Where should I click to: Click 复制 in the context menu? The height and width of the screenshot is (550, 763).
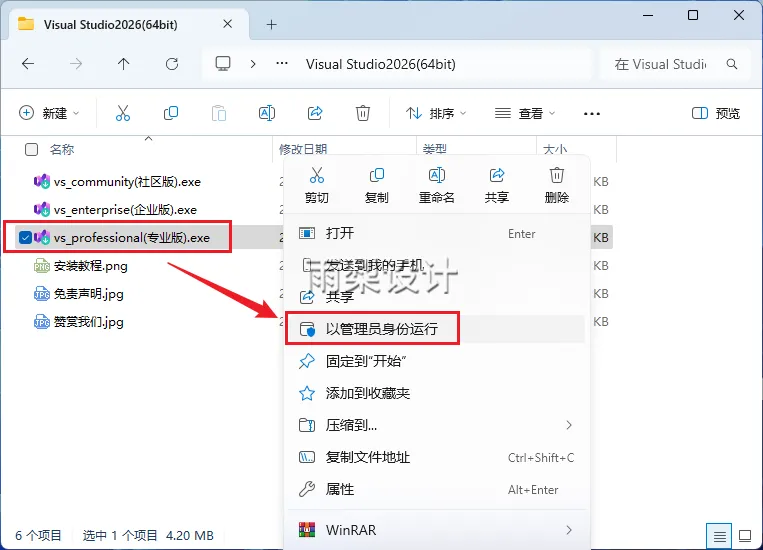pos(377,185)
